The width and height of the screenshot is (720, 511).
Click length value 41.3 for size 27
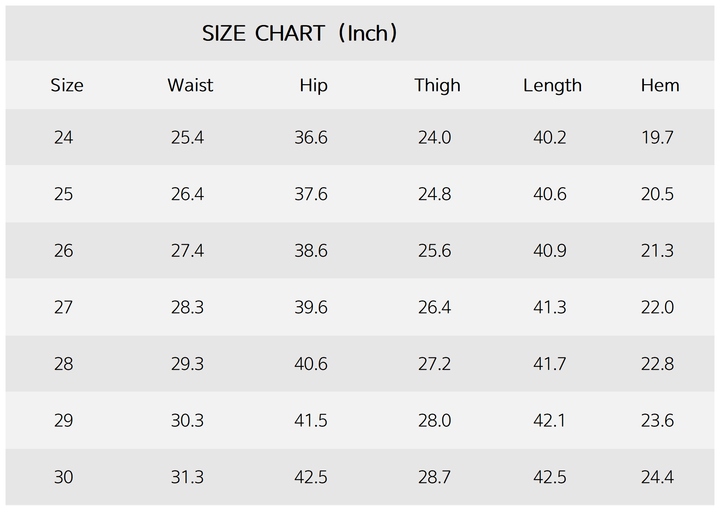click(x=550, y=308)
